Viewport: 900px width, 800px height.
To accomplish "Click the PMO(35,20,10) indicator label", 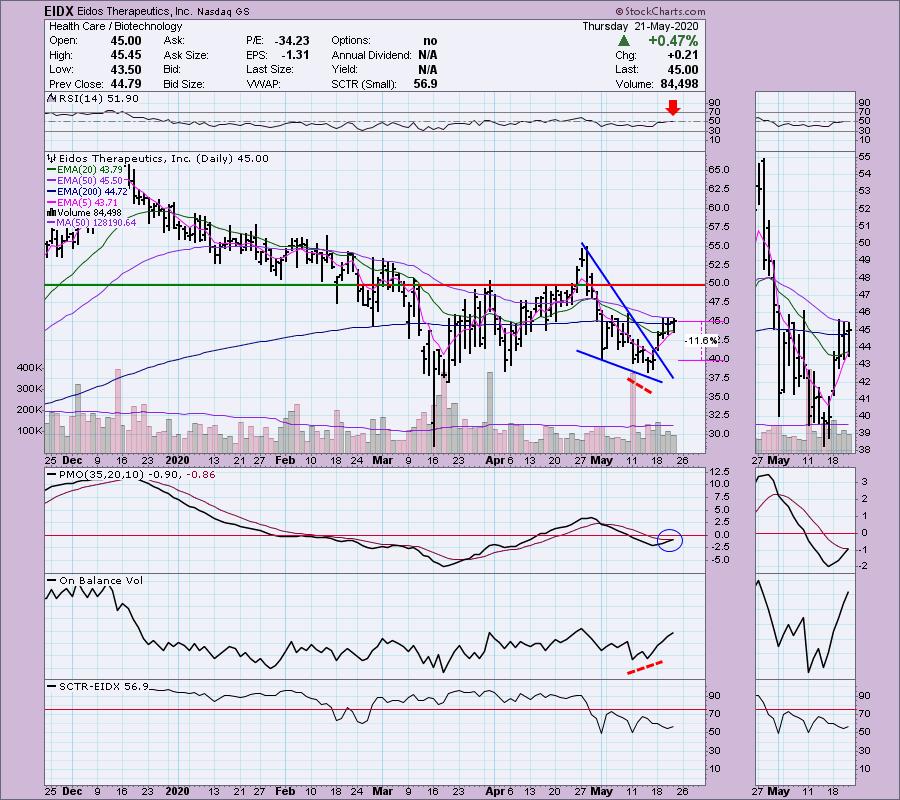I will tap(130, 475).
